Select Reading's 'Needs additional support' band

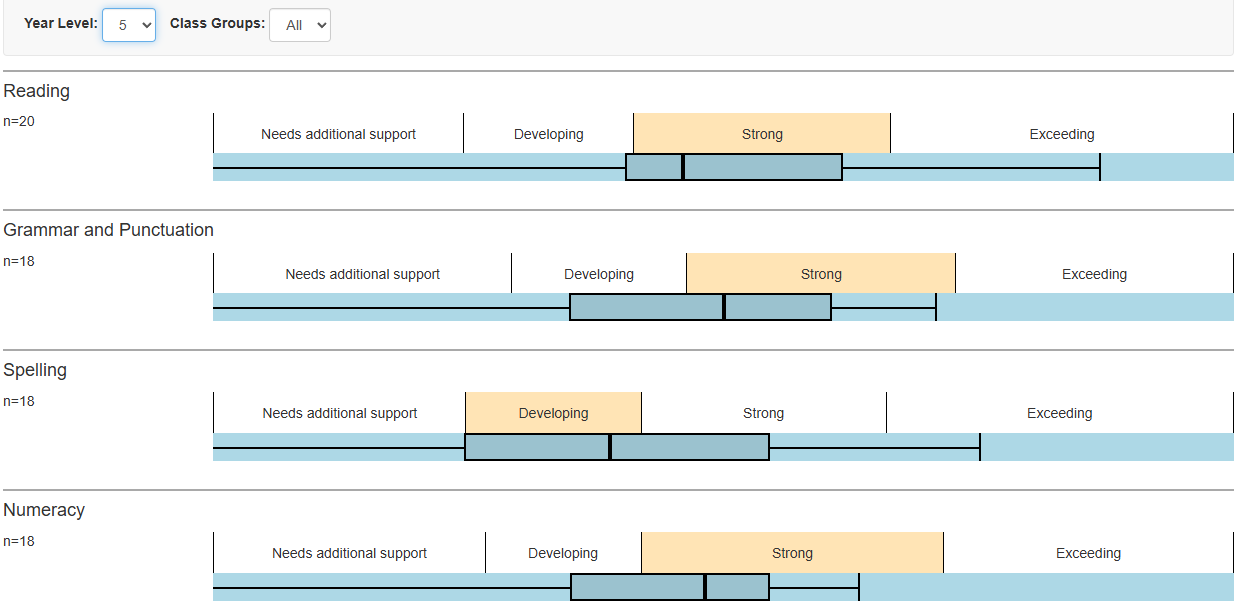click(339, 134)
